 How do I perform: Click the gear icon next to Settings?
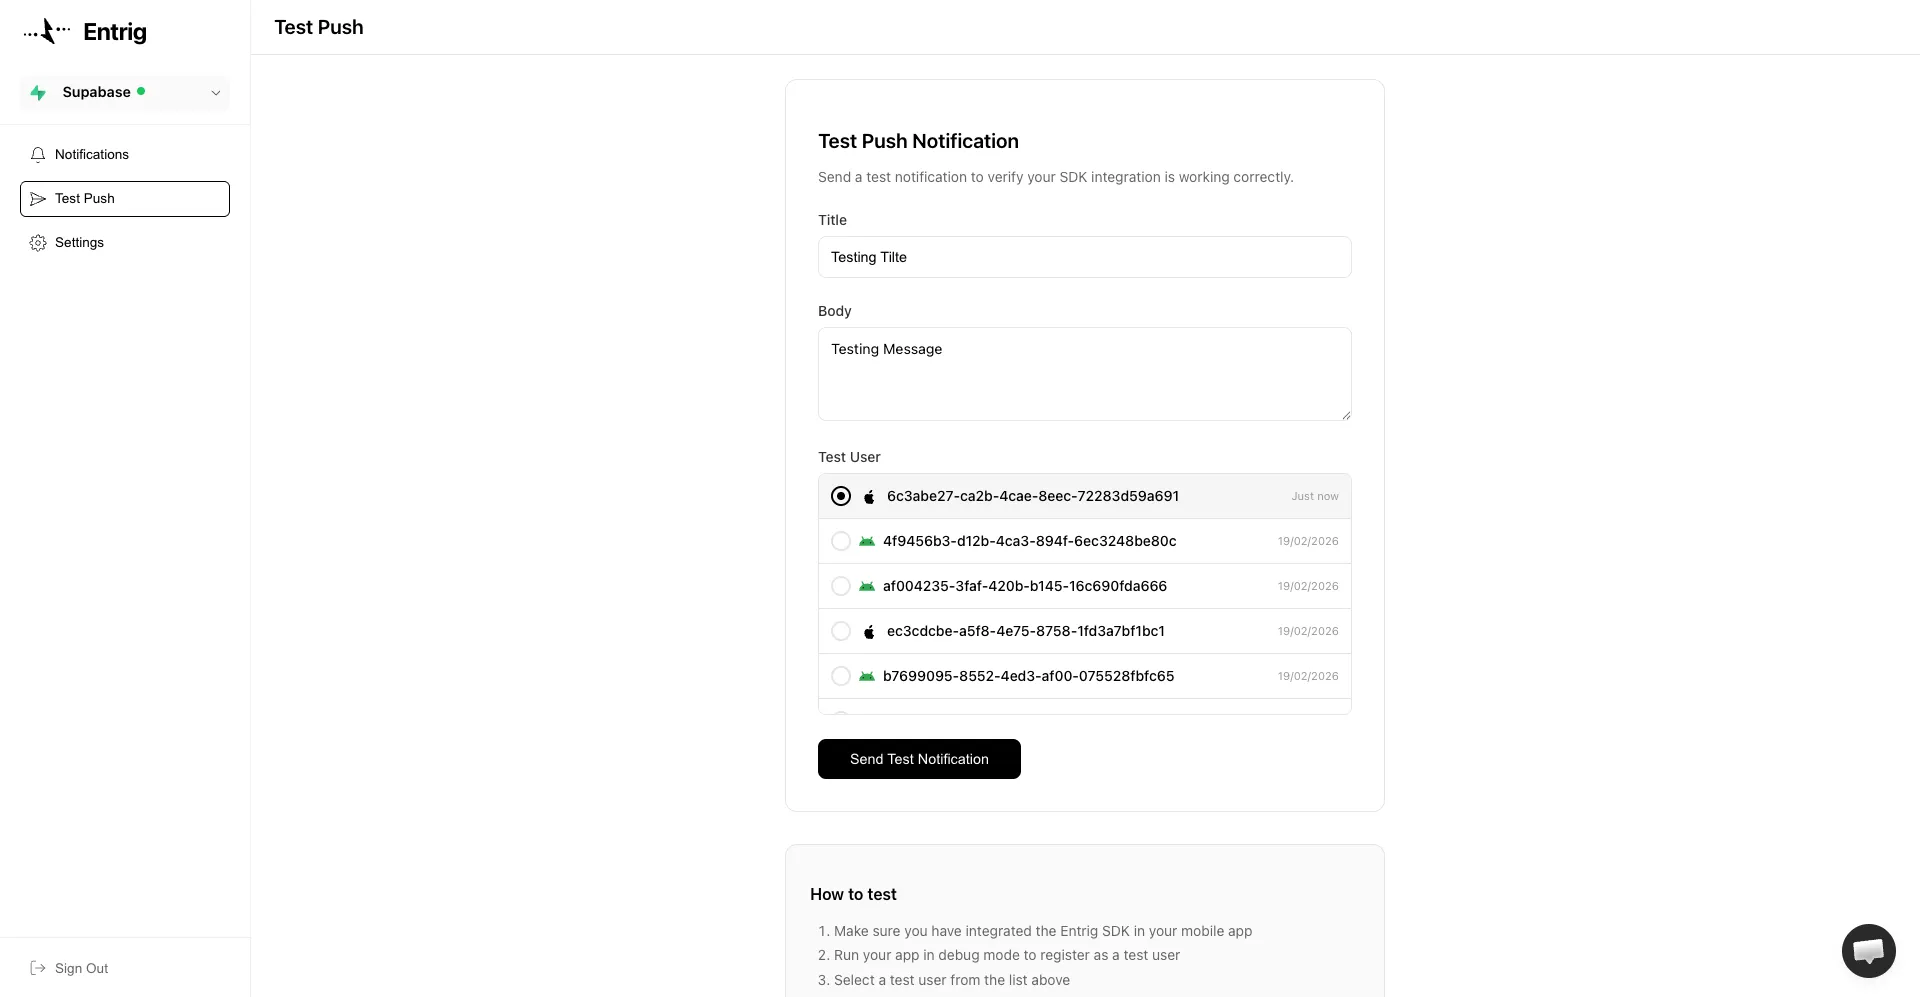click(37, 242)
